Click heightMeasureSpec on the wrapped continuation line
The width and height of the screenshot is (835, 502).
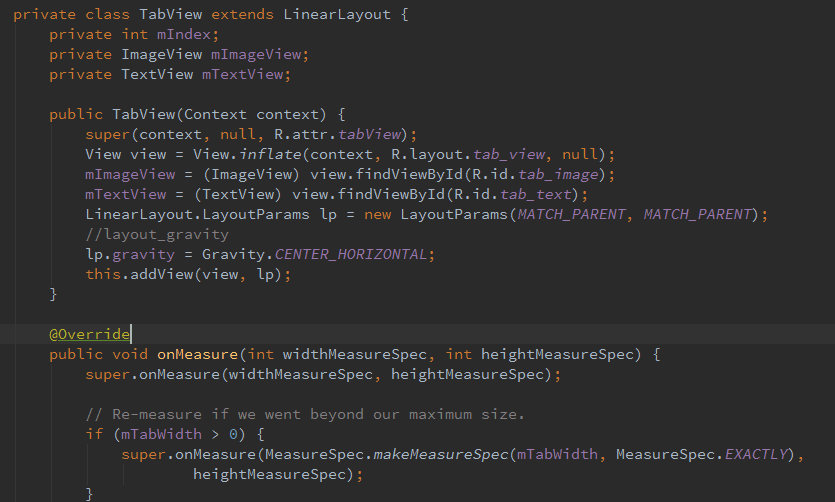tap(269, 474)
